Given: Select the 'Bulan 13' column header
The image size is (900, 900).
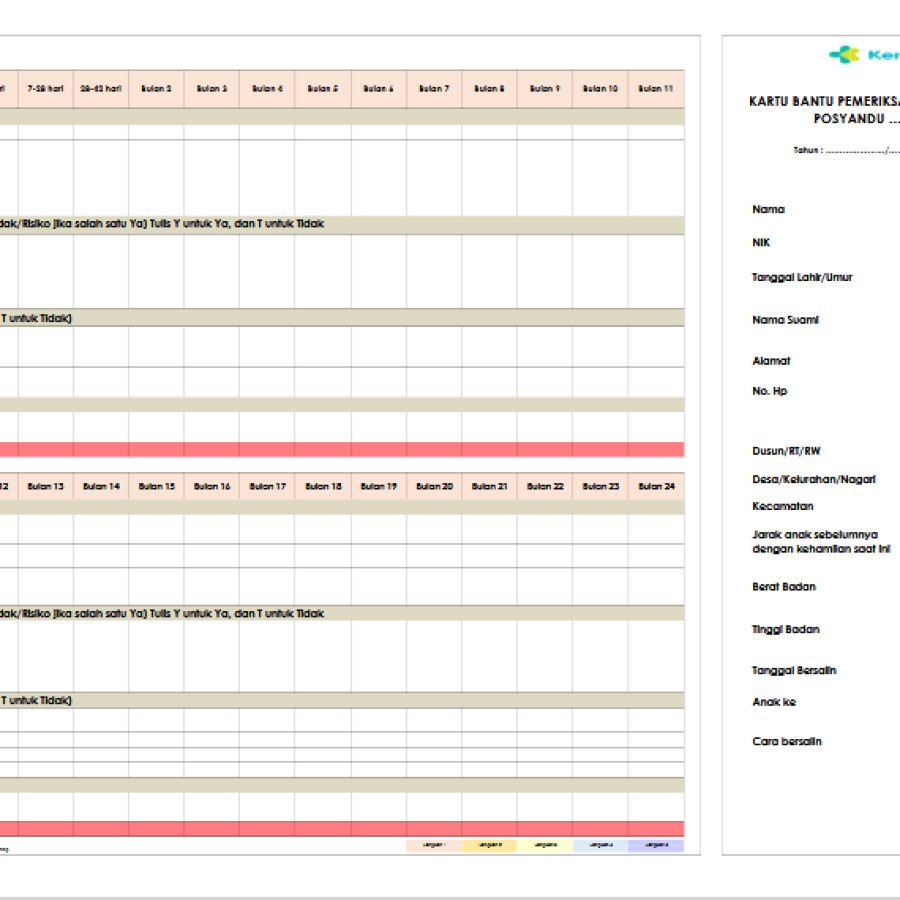Looking at the screenshot, I should 45,486.
